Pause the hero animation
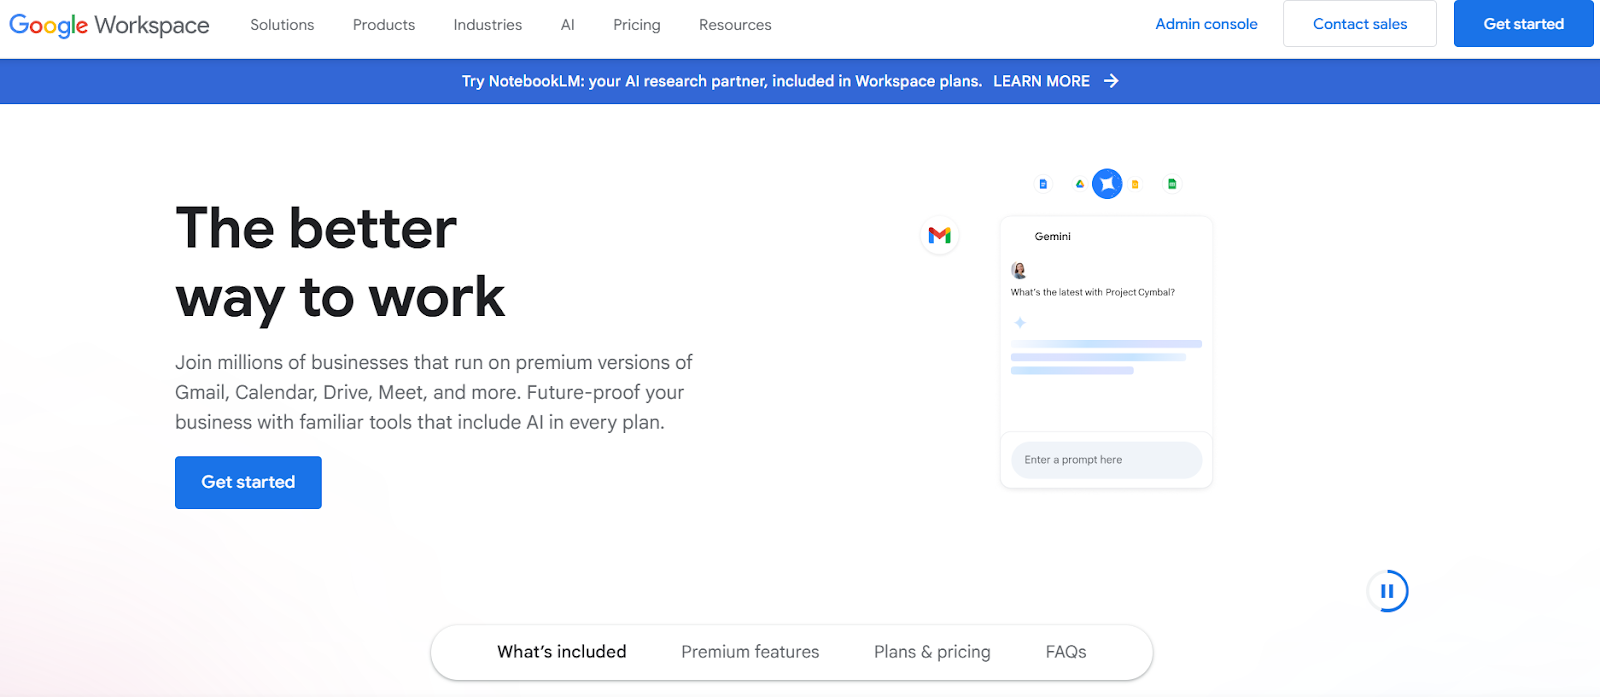The image size is (1600, 697). [x=1387, y=591]
